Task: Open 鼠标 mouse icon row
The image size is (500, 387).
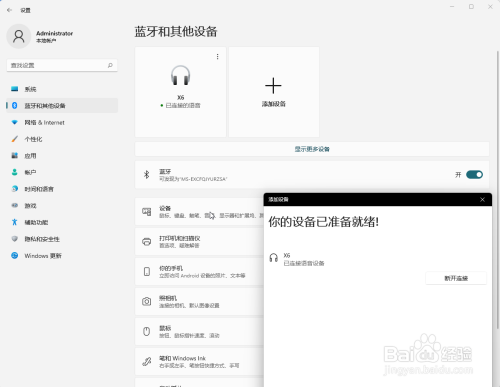Action: point(199,332)
